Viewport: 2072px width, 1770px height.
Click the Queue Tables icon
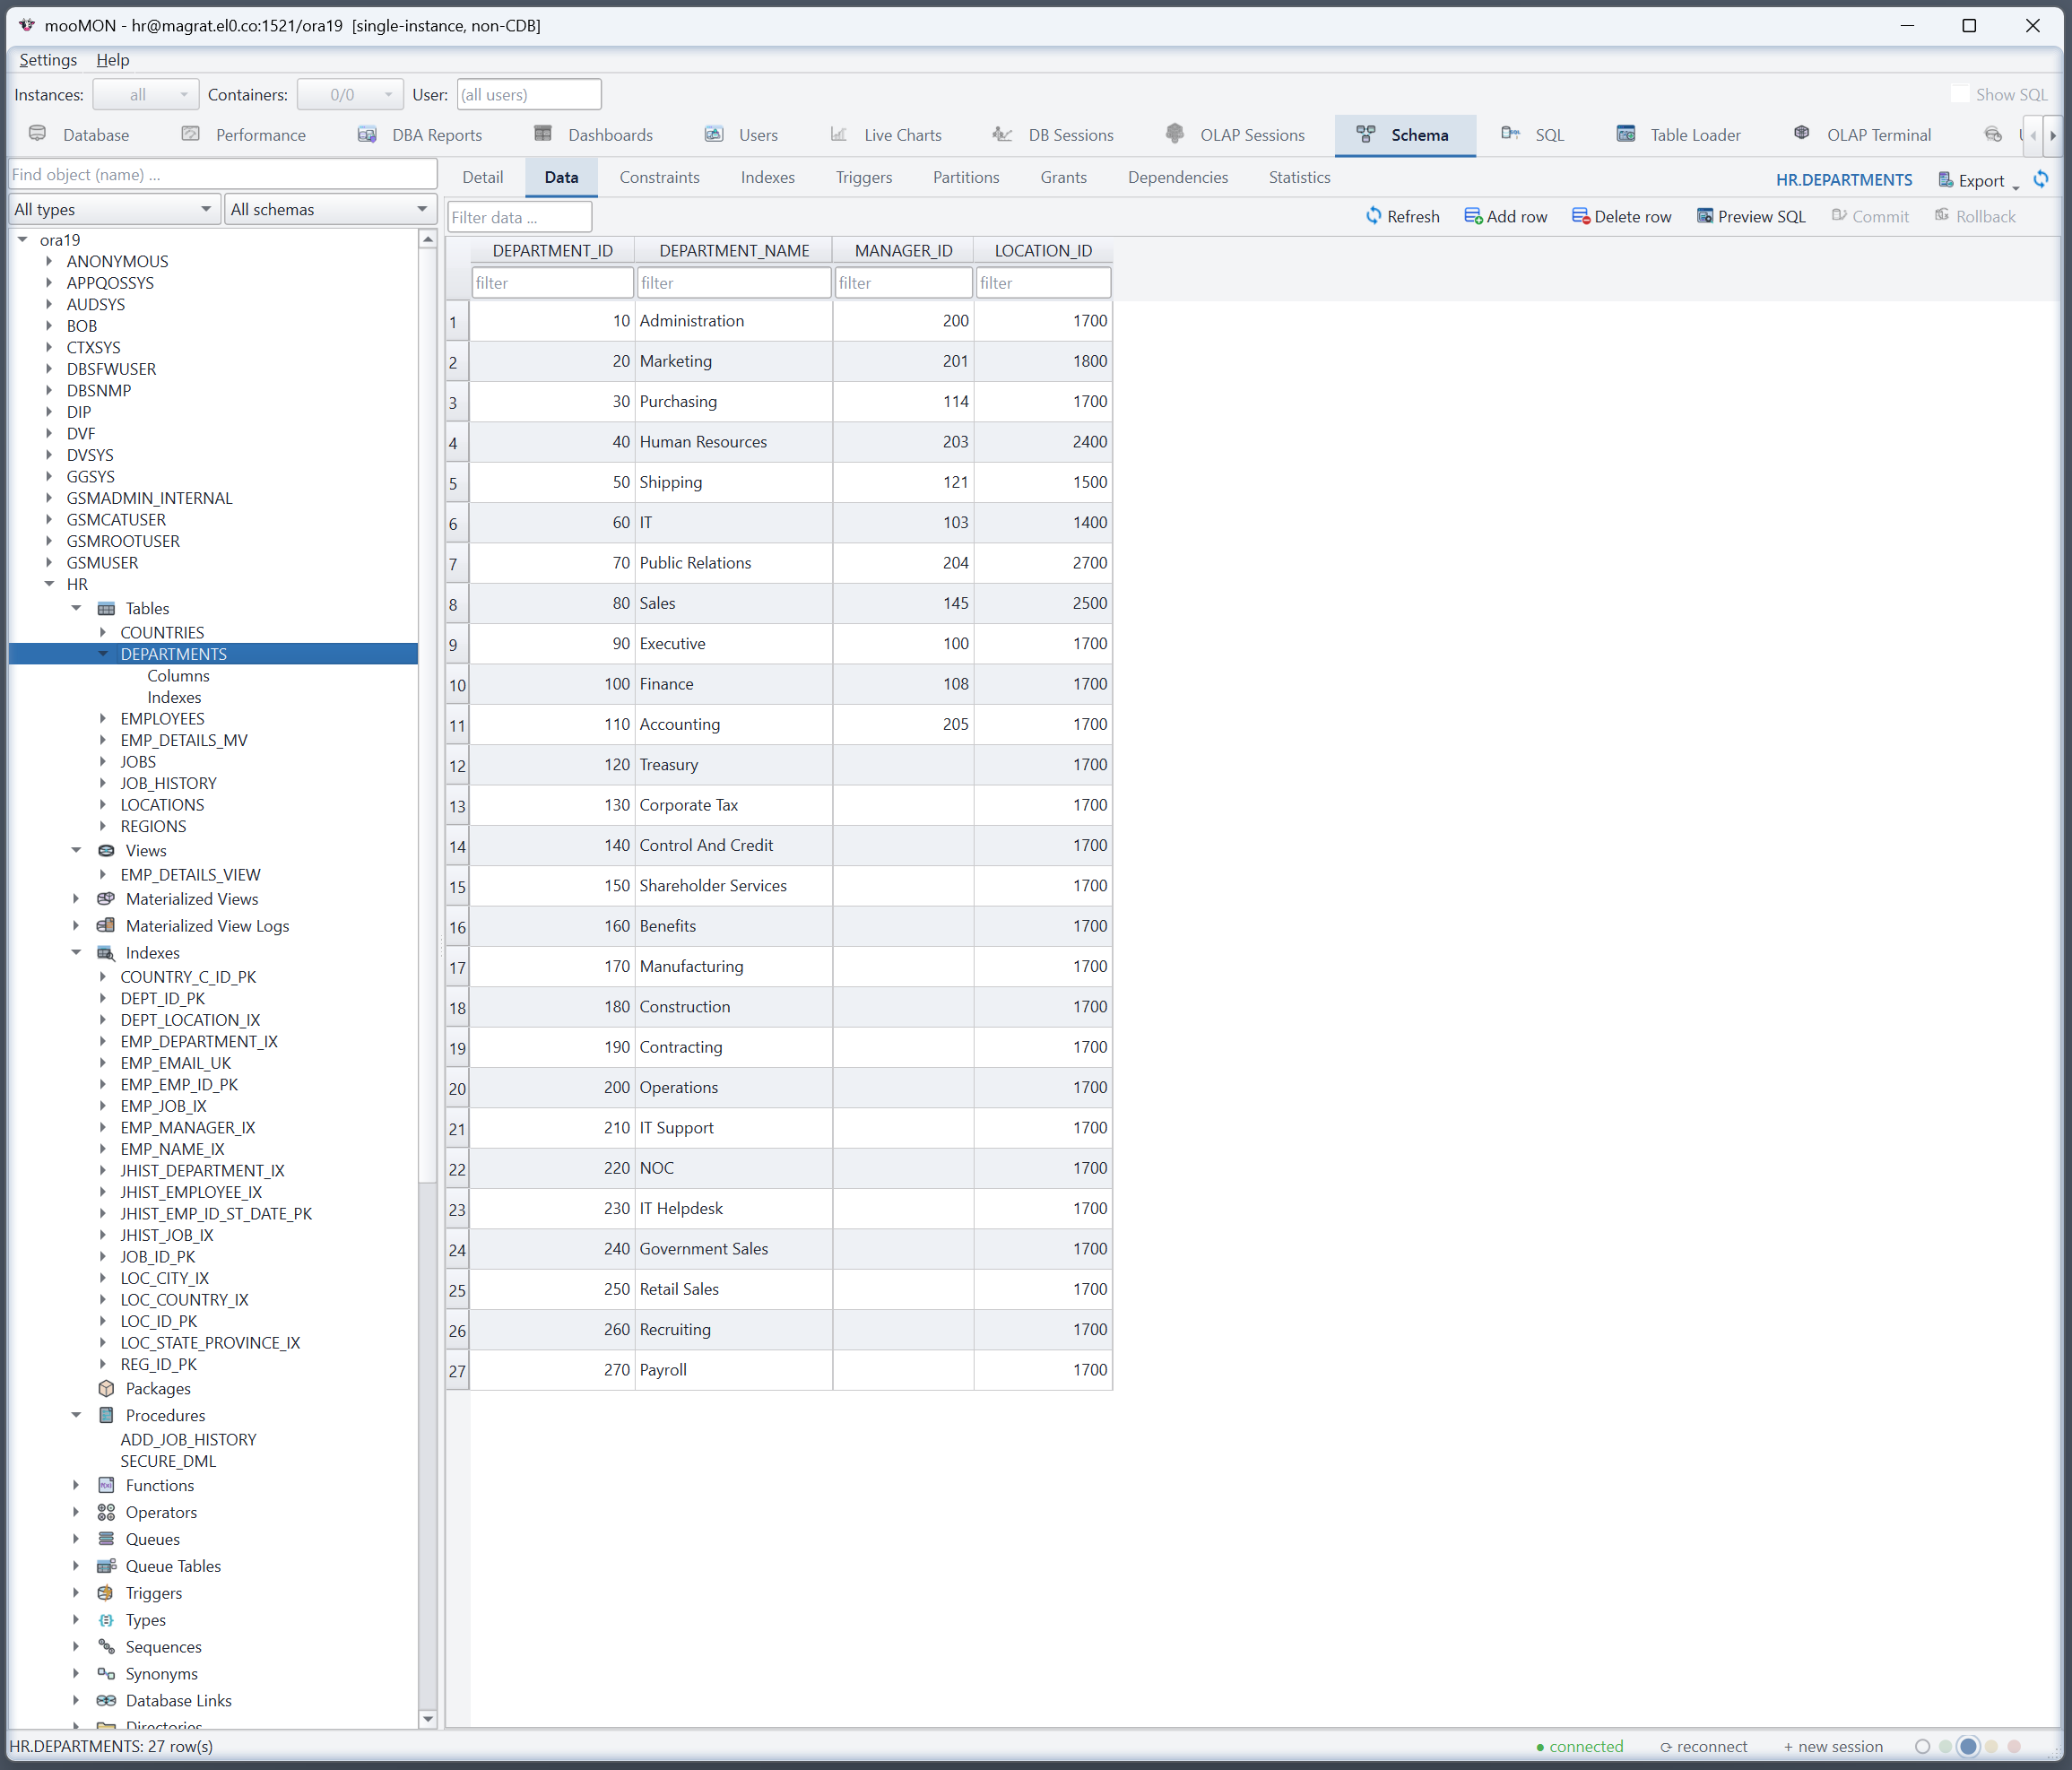106,1566
